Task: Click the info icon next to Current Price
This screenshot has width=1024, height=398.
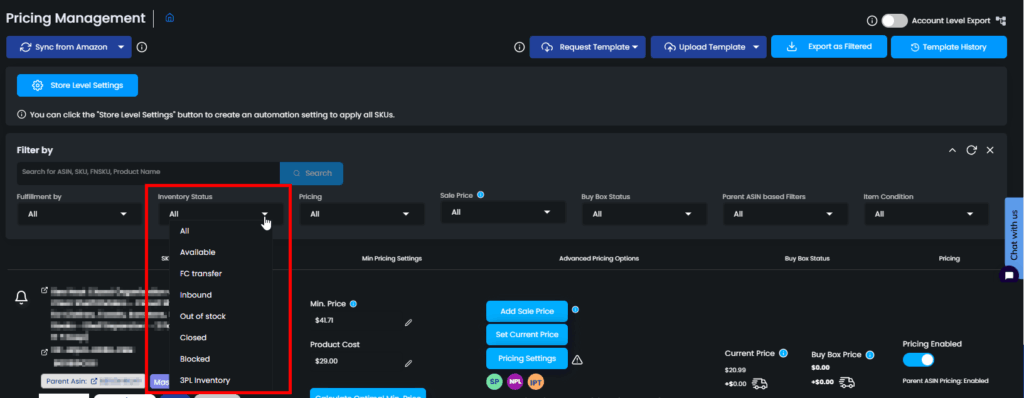Action: (x=783, y=354)
